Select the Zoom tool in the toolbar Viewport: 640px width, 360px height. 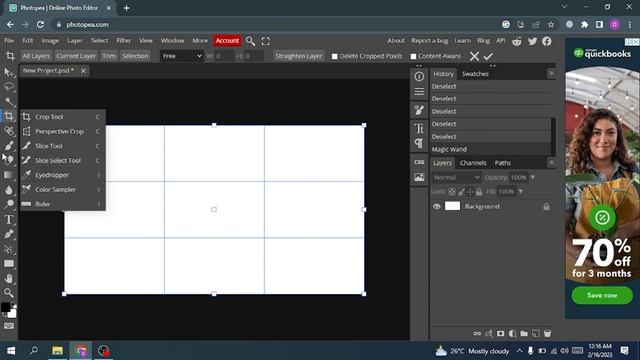point(9,293)
